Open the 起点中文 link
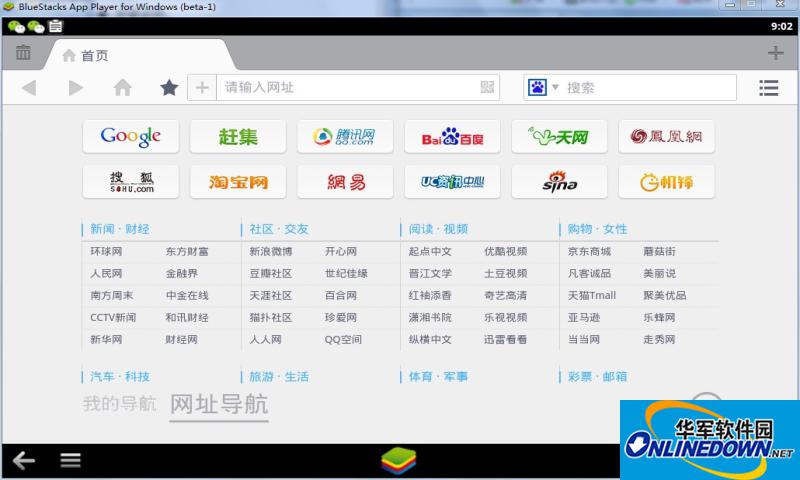This screenshot has height=480, width=800. point(430,251)
